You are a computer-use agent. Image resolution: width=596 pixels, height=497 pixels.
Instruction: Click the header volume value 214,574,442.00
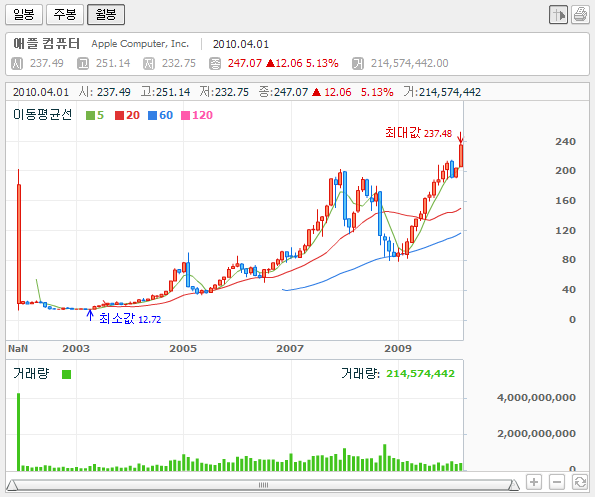410,63
